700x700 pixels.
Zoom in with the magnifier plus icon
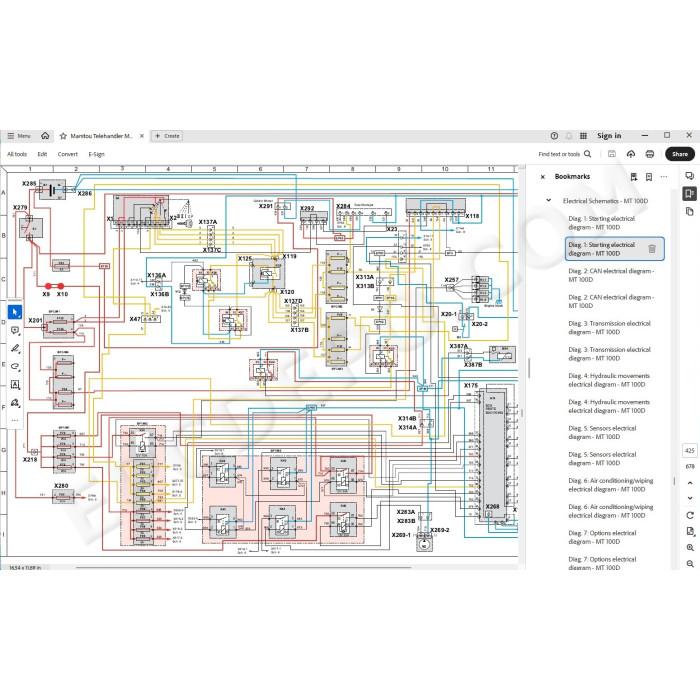[x=690, y=547]
